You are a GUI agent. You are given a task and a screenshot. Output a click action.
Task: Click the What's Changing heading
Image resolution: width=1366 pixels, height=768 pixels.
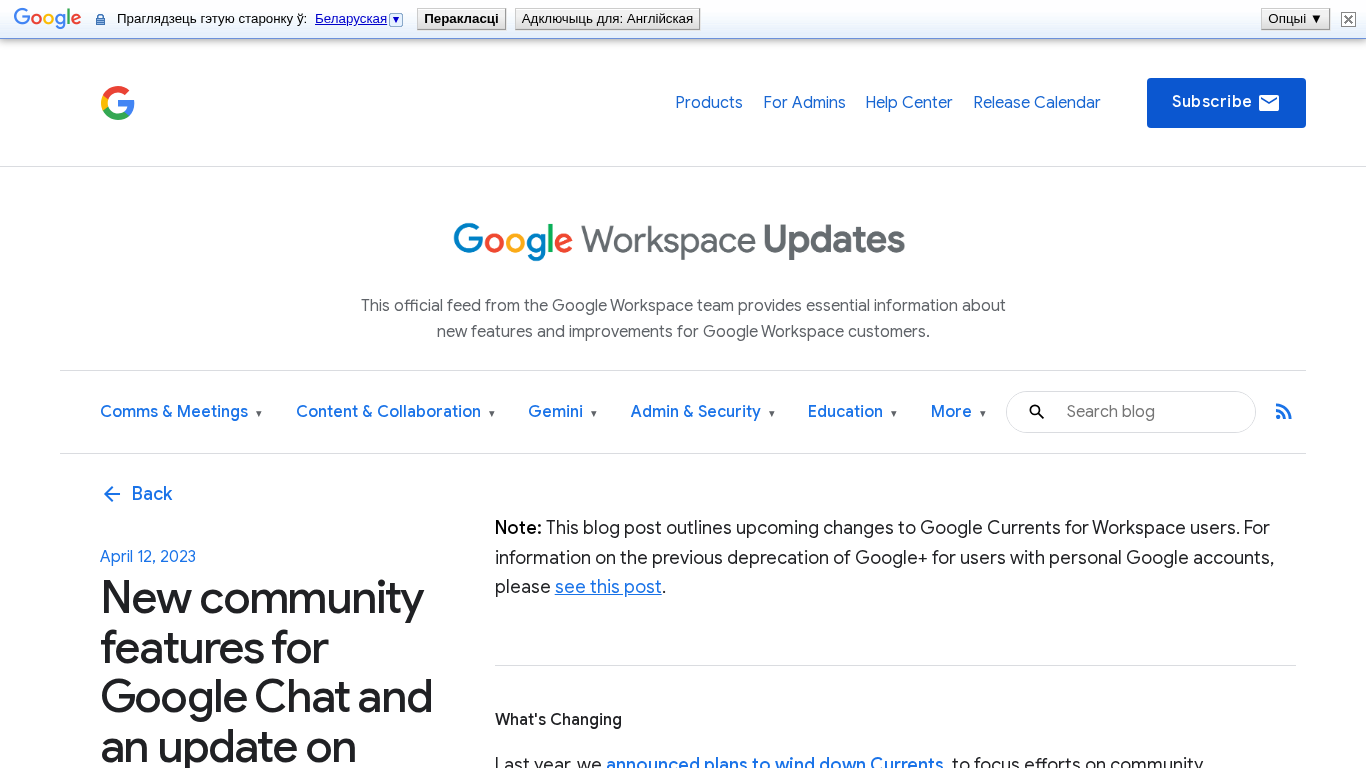558,720
